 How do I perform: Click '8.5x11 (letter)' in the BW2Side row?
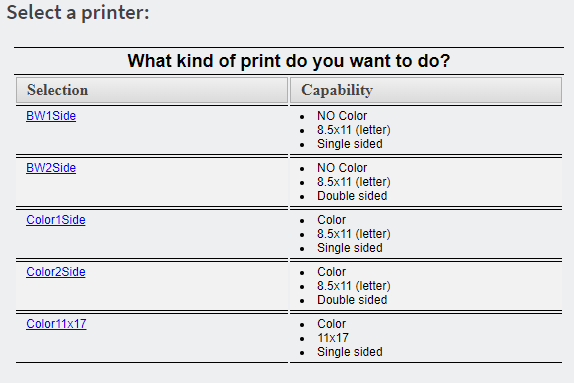(x=354, y=182)
